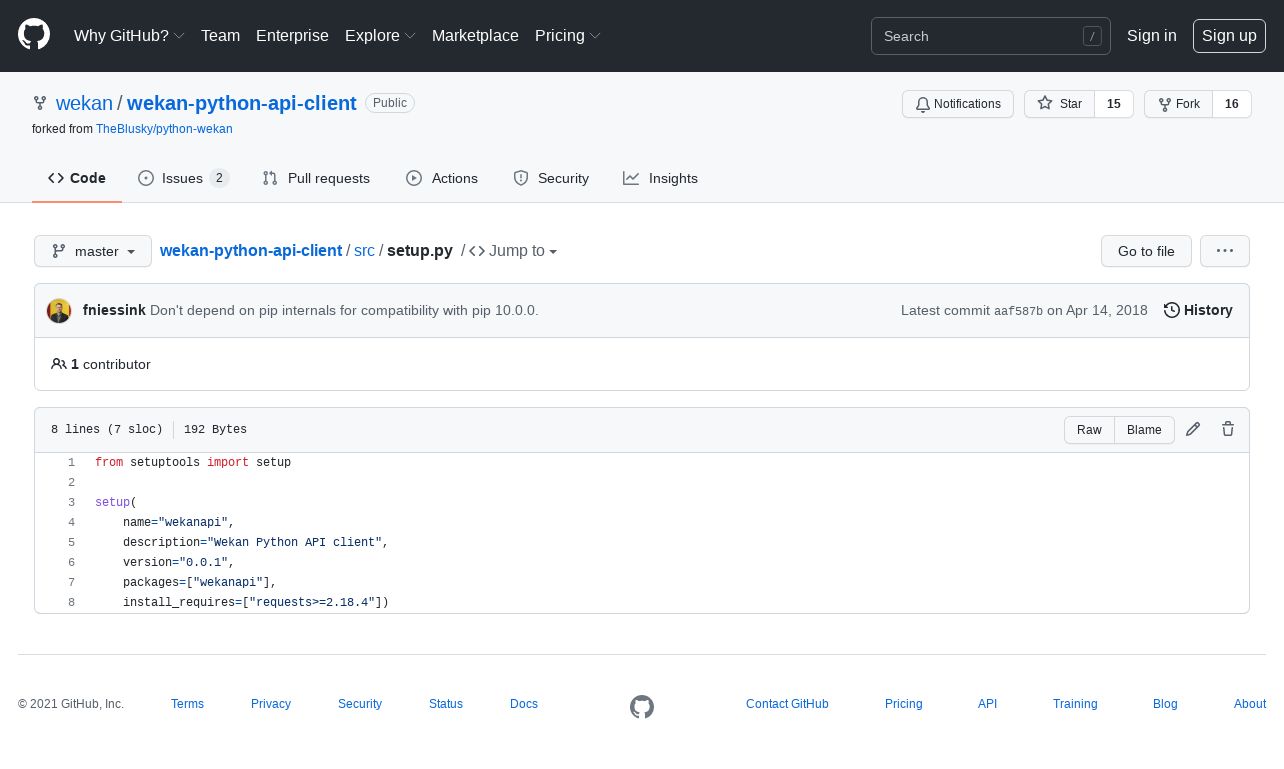Expand the Pricing dropdown in header
This screenshot has width=1284, height=769.
[568, 36]
